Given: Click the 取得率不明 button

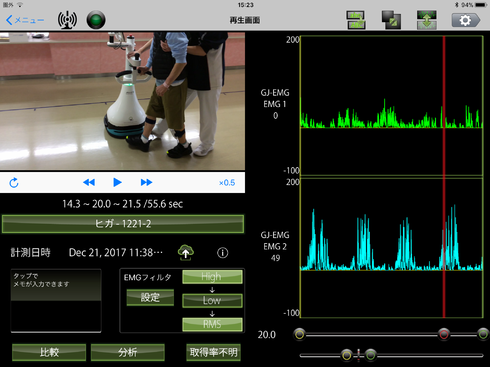Looking at the screenshot, I should click(x=213, y=352).
